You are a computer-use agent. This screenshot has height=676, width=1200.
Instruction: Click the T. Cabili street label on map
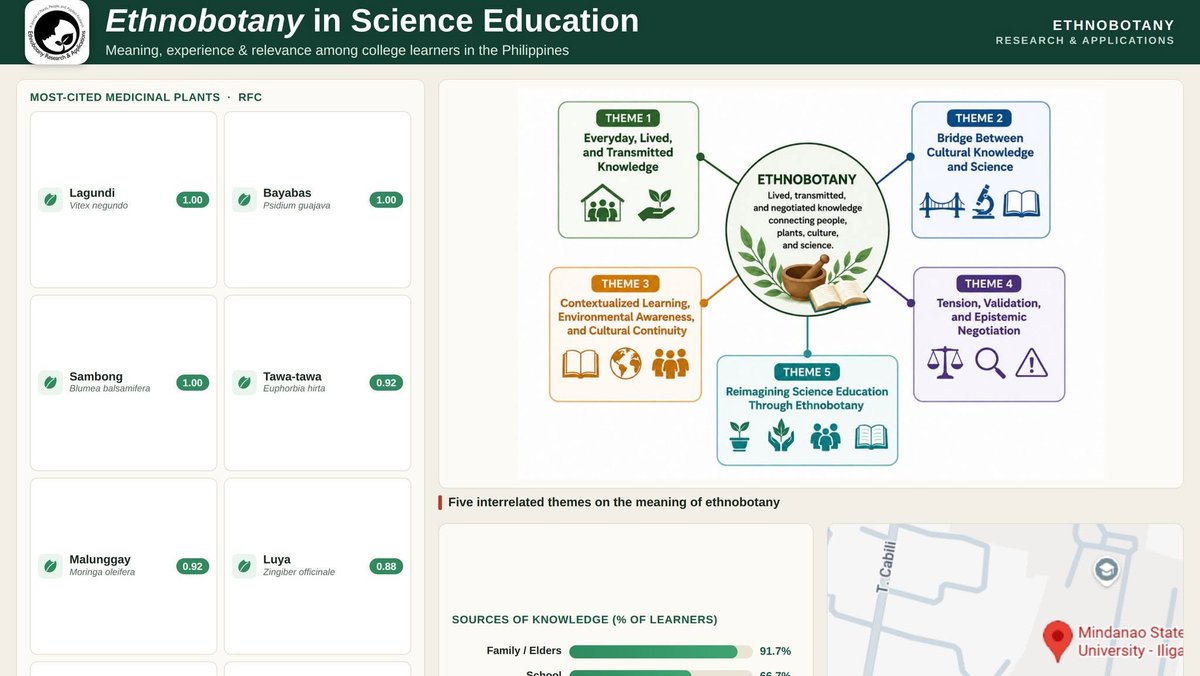tap(885, 567)
